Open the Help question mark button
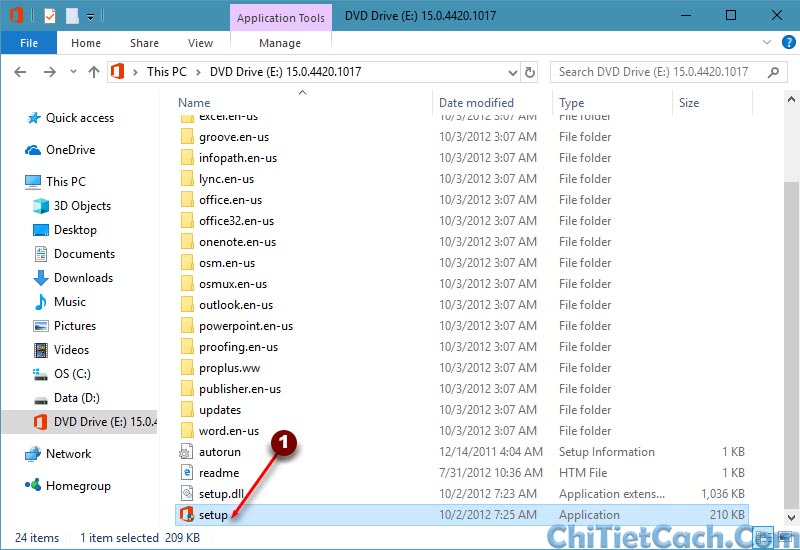The width and height of the screenshot is (800, 550). coord(788,42)
